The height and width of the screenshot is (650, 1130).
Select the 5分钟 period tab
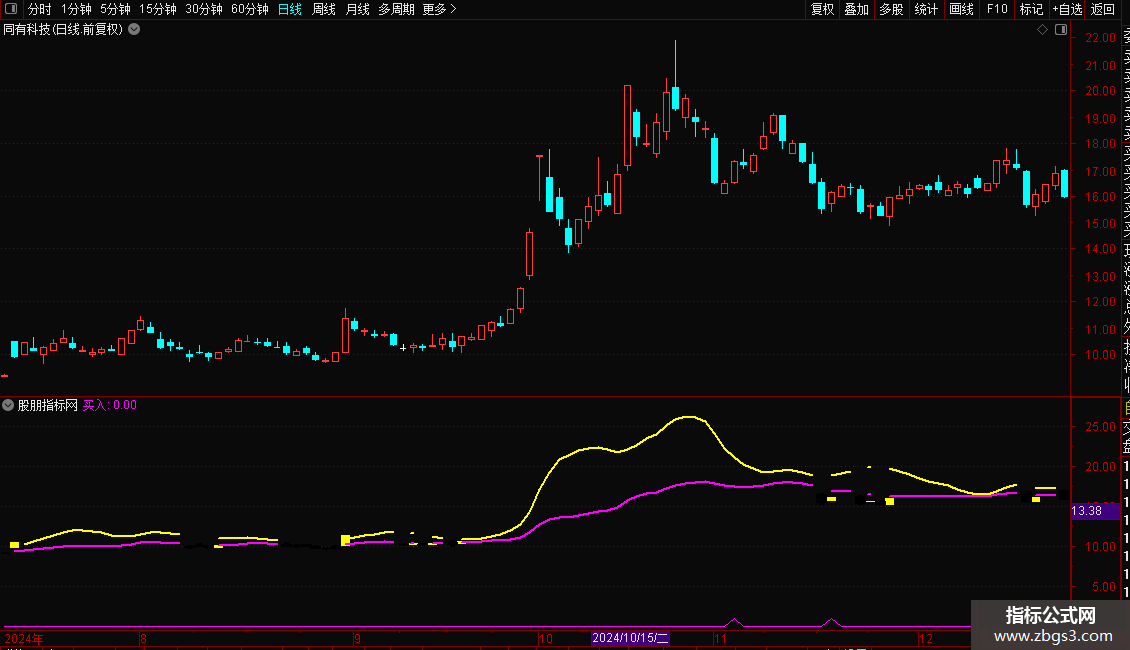point(115,9)
